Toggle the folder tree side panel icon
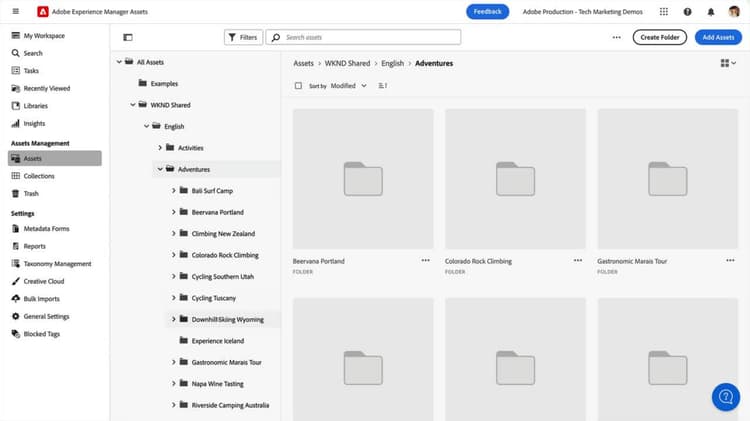Screen dimensions: 750x421 point(128,37)
